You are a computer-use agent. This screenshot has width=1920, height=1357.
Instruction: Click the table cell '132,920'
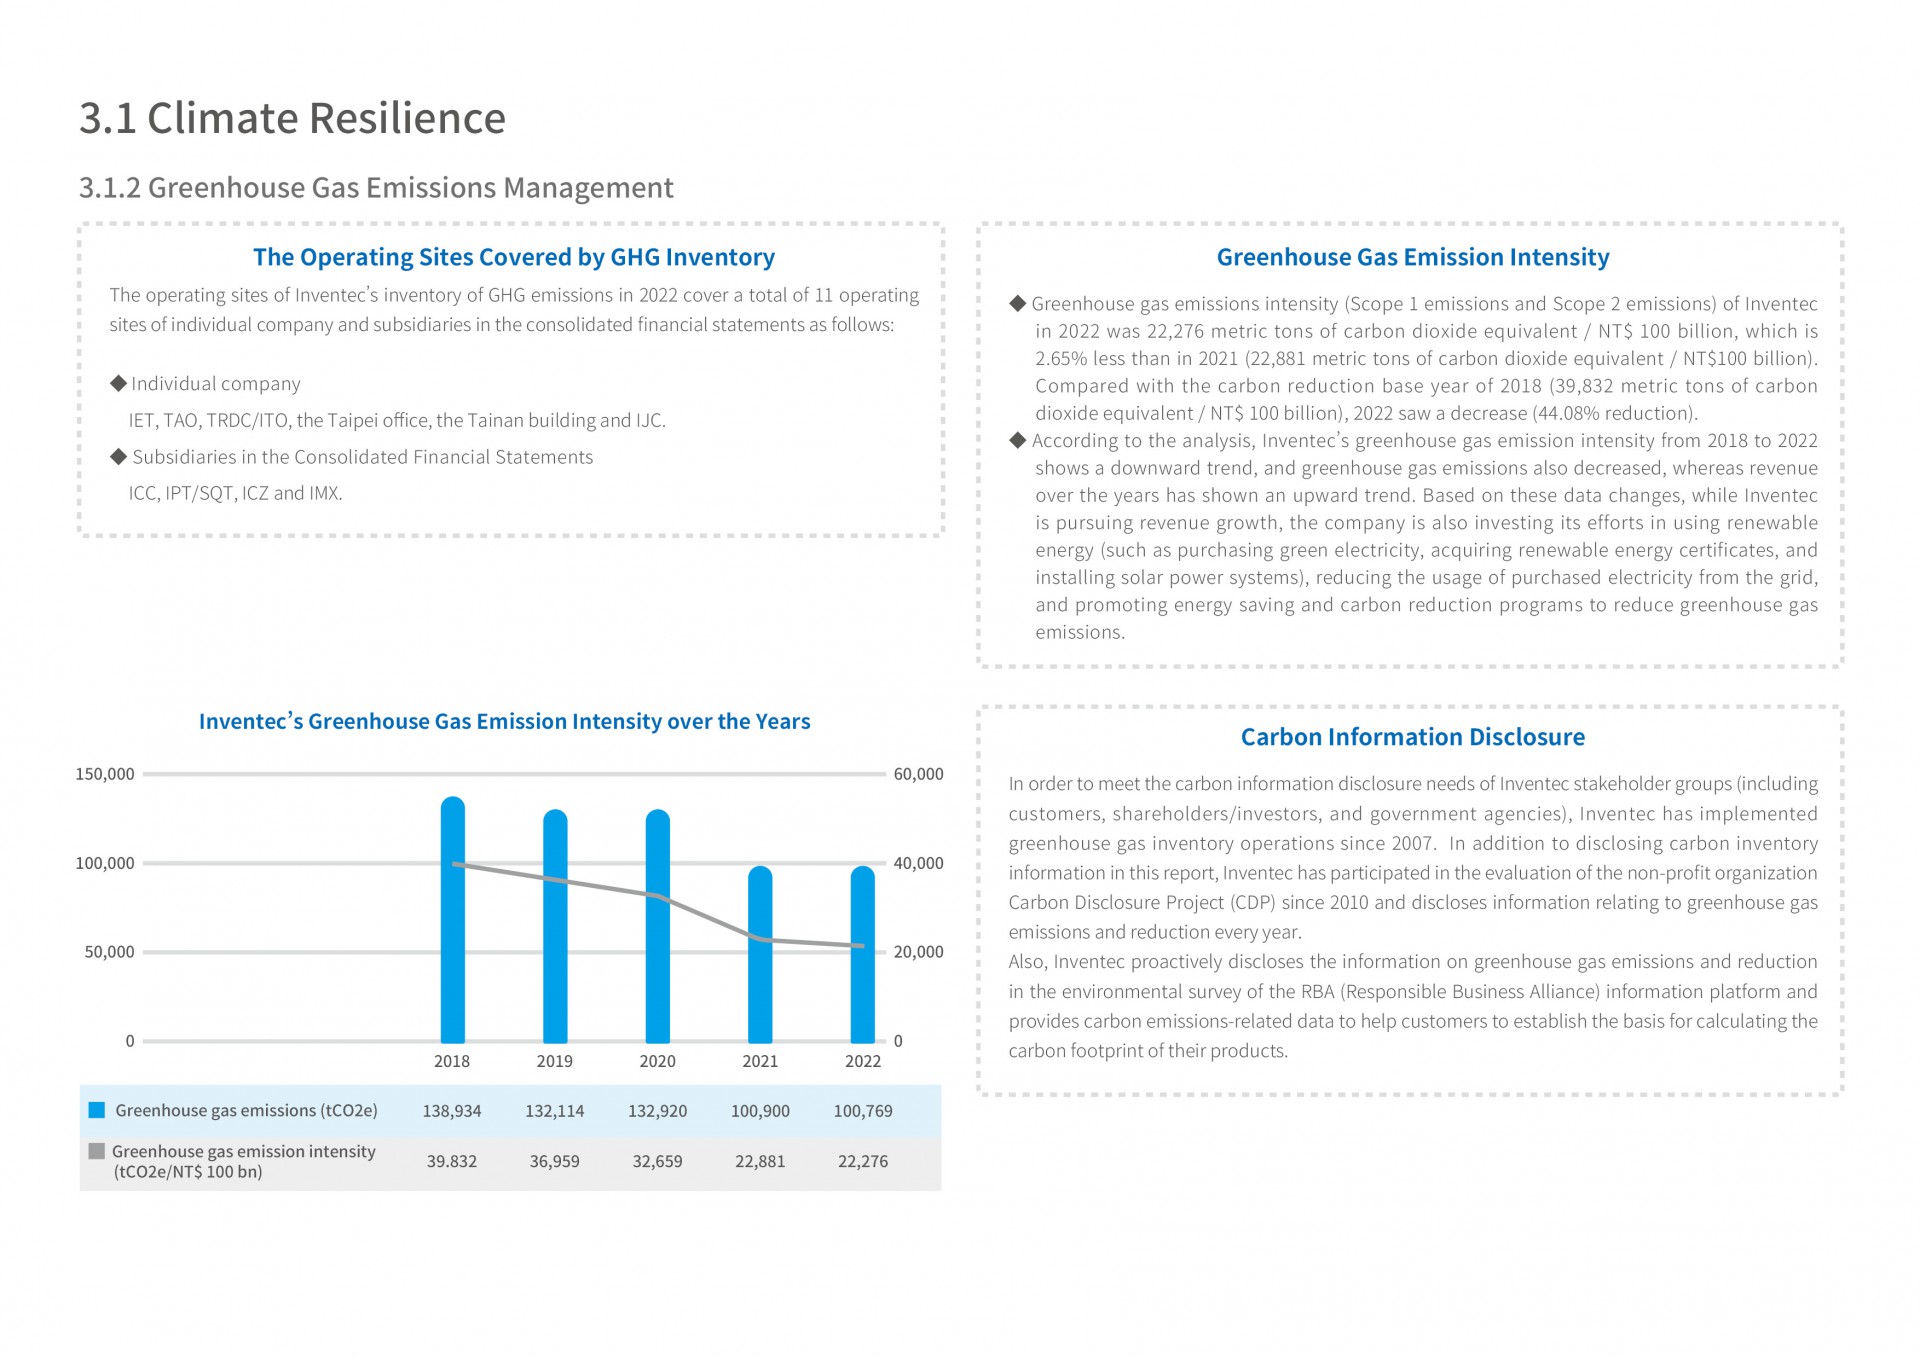coord(658,1111)
